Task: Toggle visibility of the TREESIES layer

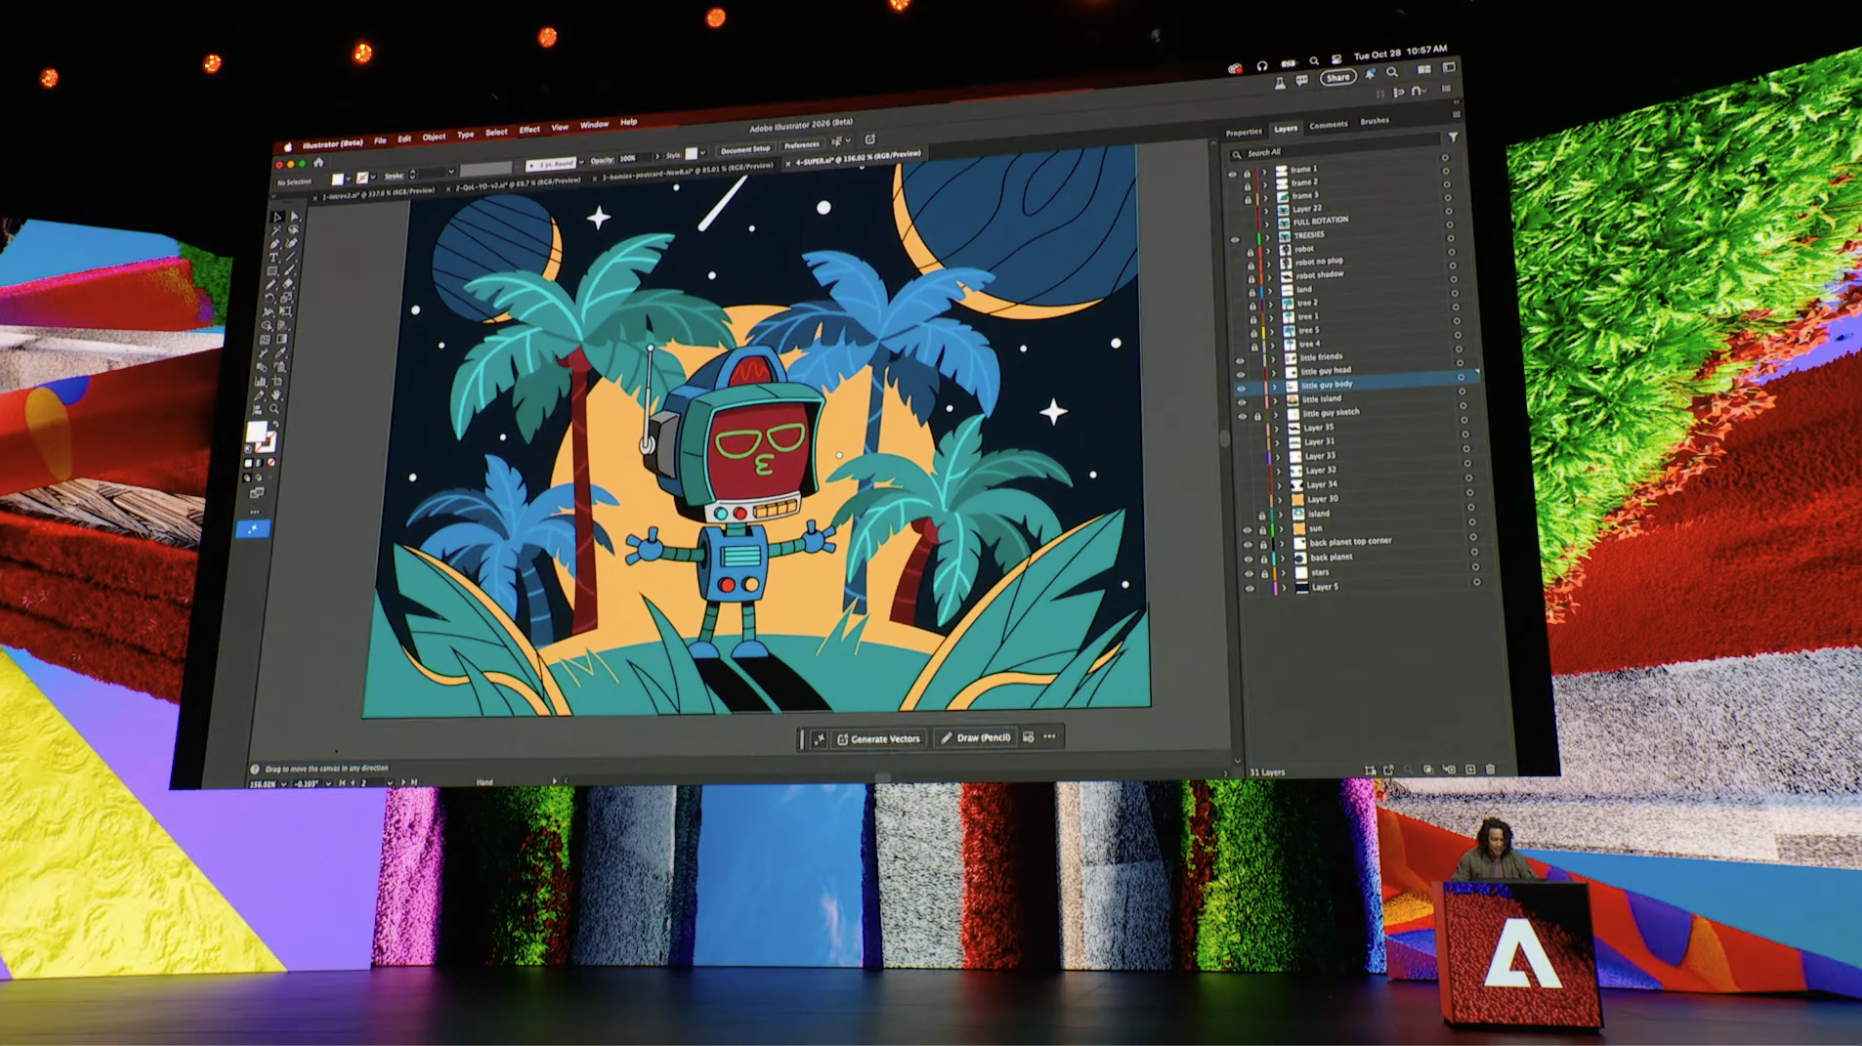Action: [1234, 239]
